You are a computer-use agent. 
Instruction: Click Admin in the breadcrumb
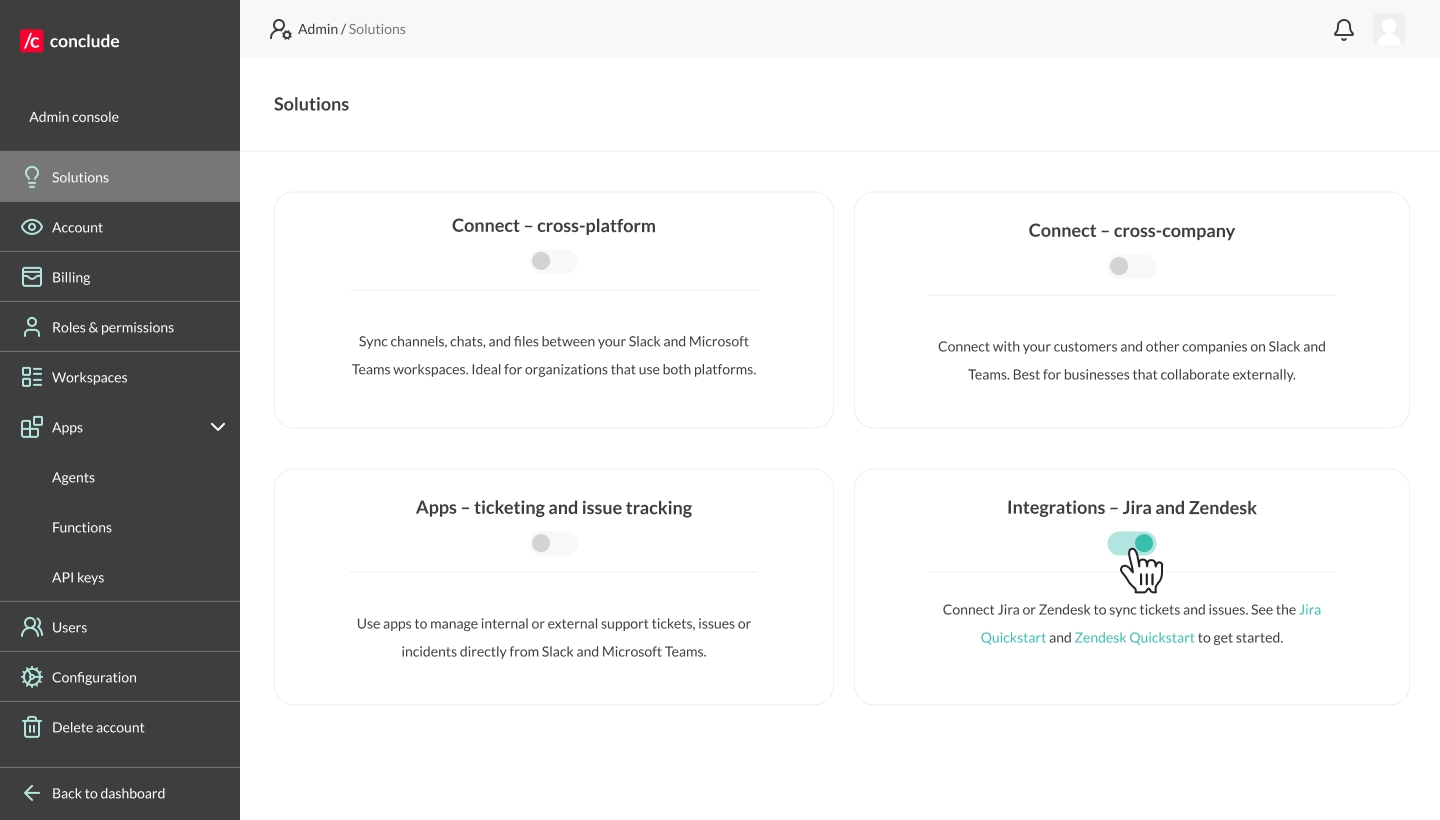[318, 29]
